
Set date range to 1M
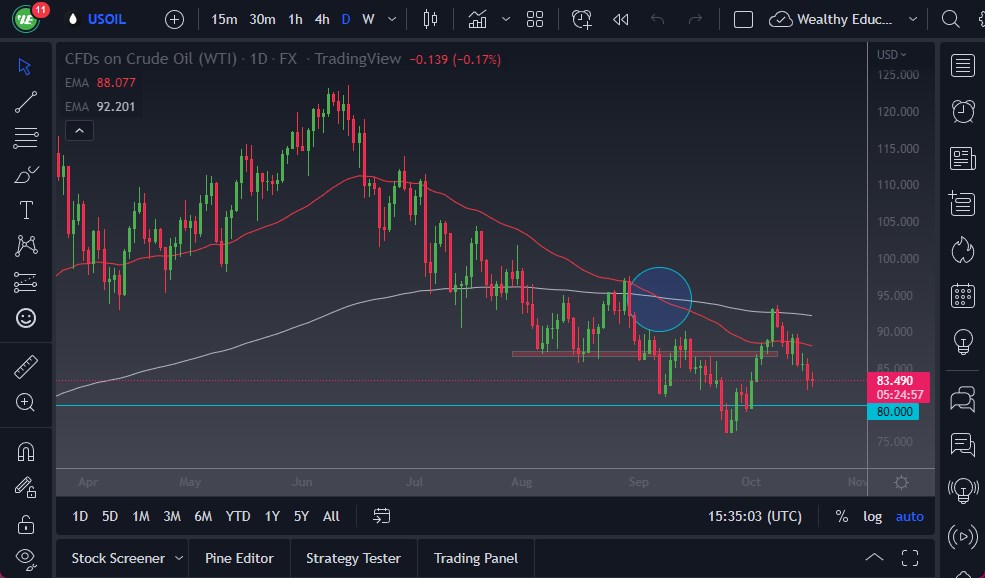(141, 516)
